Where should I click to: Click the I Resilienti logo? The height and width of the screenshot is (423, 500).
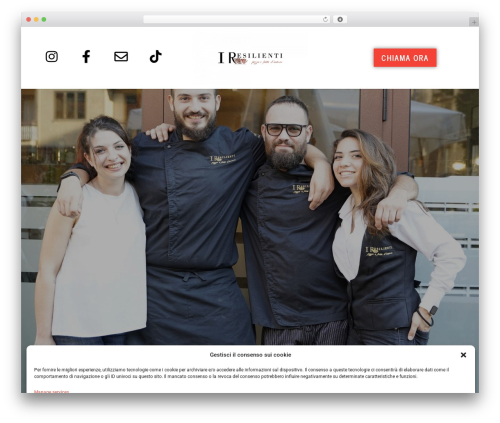click(x=250, y=58)
